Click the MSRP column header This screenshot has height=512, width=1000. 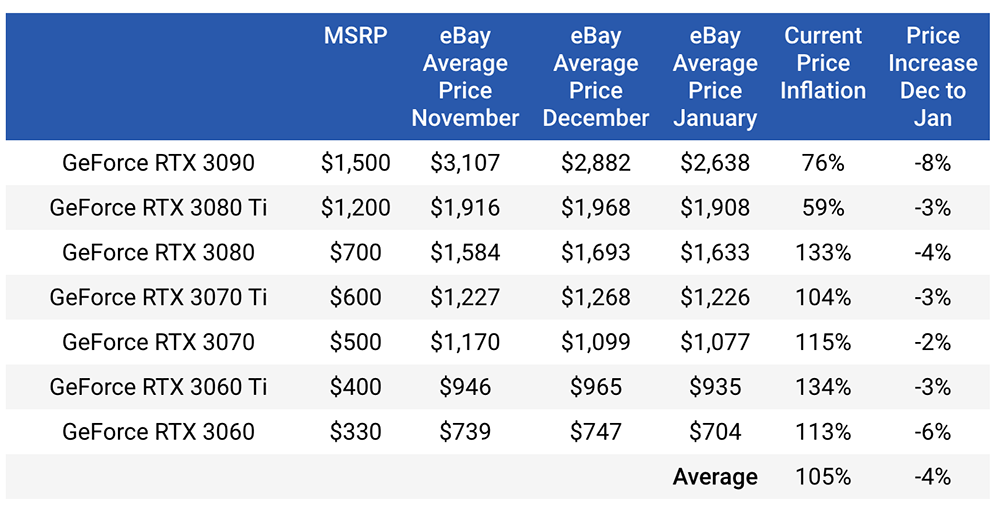click(355, 36)
